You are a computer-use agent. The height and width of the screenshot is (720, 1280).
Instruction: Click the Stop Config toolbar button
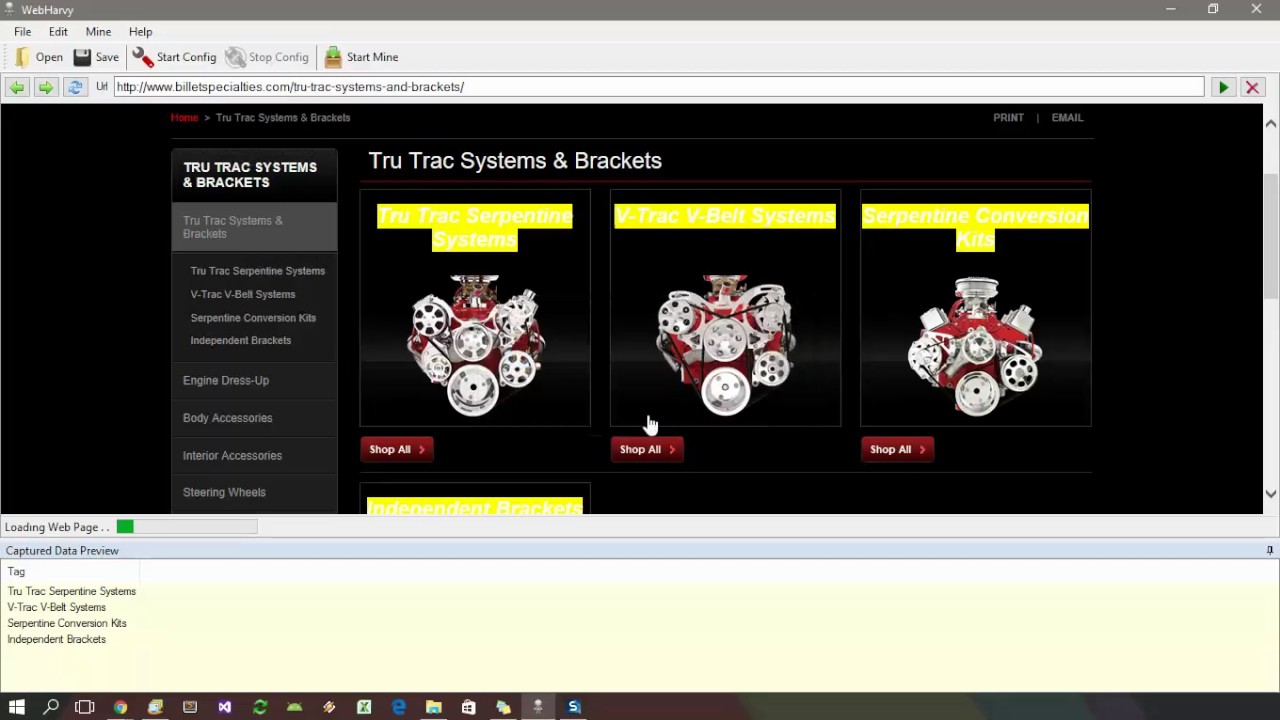[267, 57]
